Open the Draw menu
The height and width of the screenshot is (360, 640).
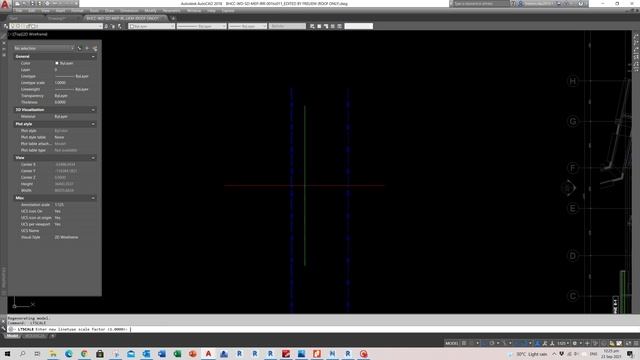pos(110,11)
